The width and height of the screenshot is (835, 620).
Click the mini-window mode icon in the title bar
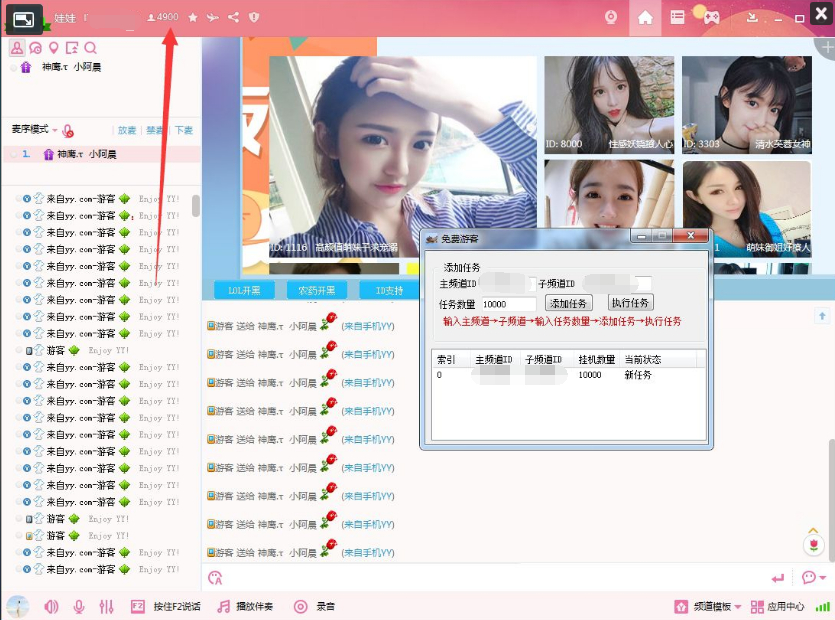click(x=23, y=20)
